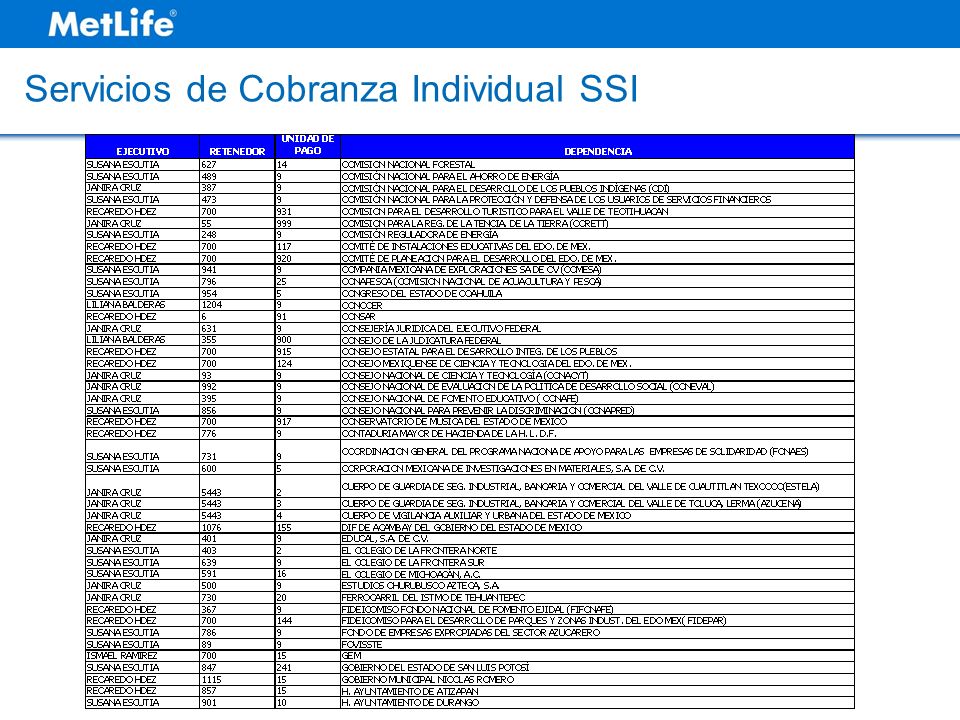Click the MetLife logo in the header
960x720 pixels.
click(x=112, y=23)
